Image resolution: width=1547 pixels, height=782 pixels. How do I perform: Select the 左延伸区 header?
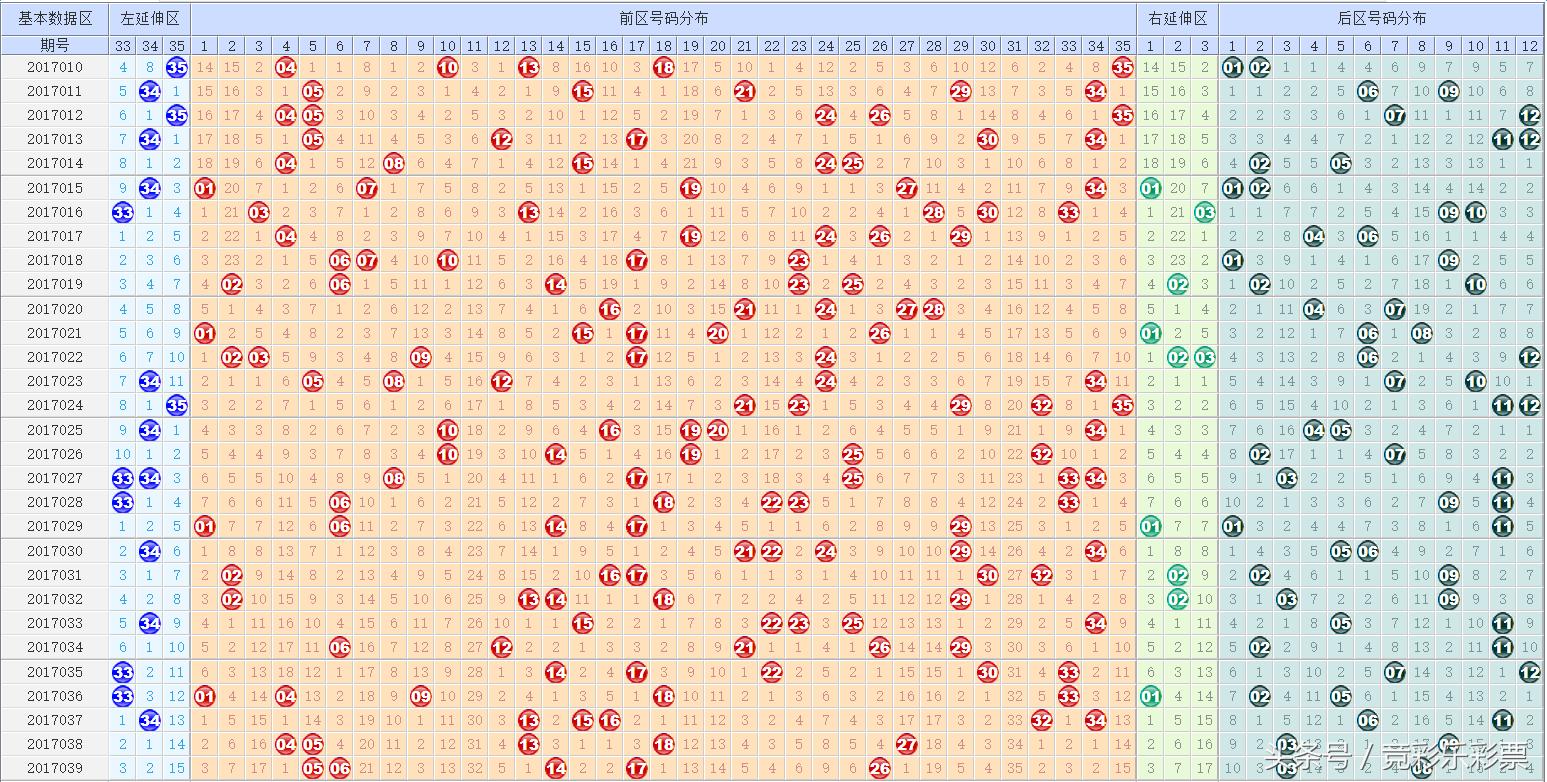[150, 19]
